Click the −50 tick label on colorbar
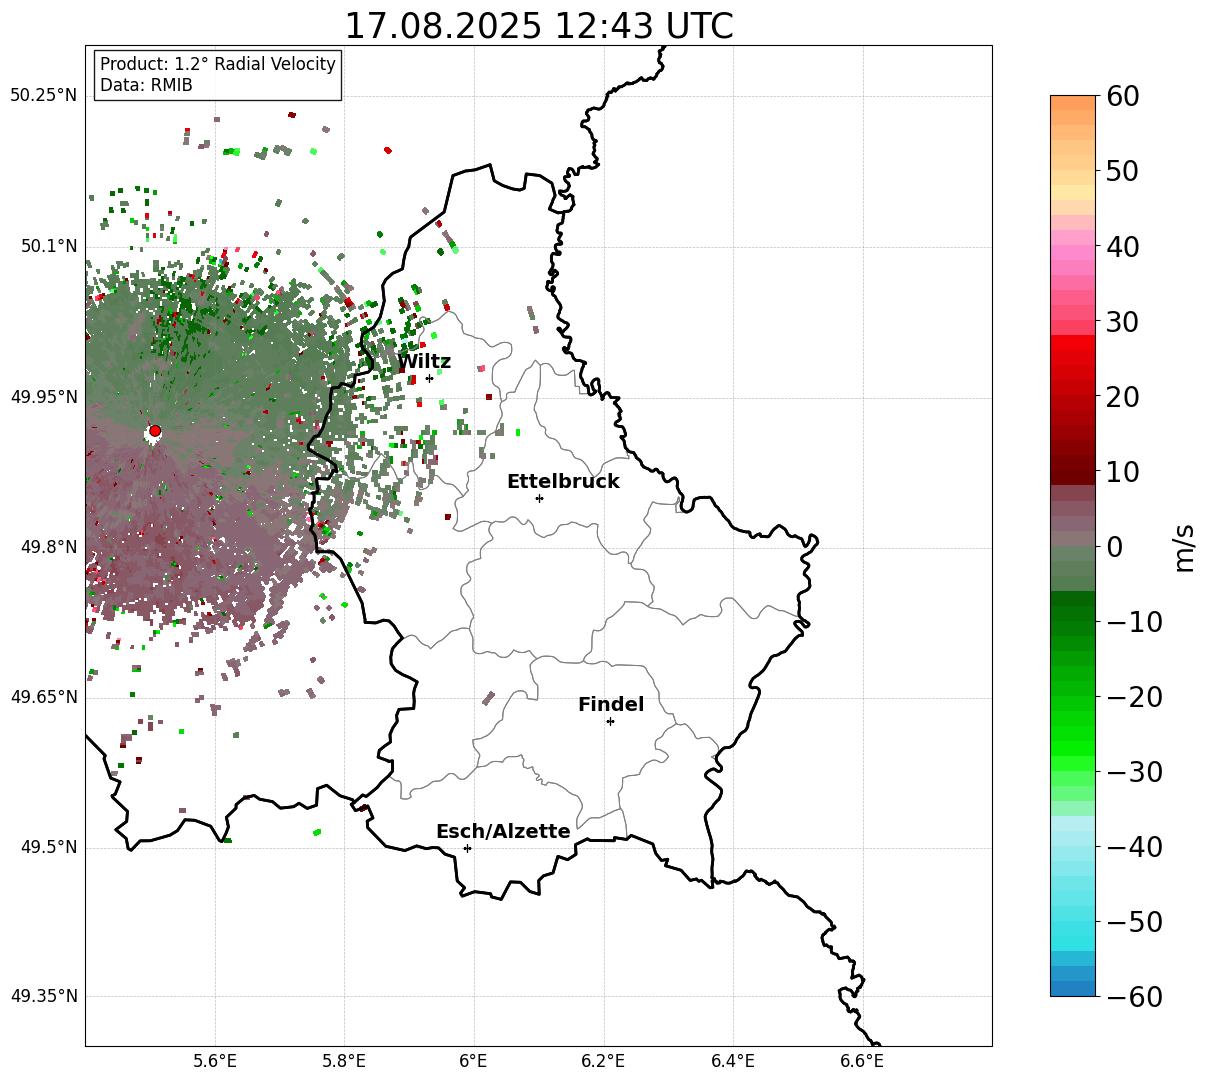Viewport: 1207px width, 1081px height. [1134, 922]
